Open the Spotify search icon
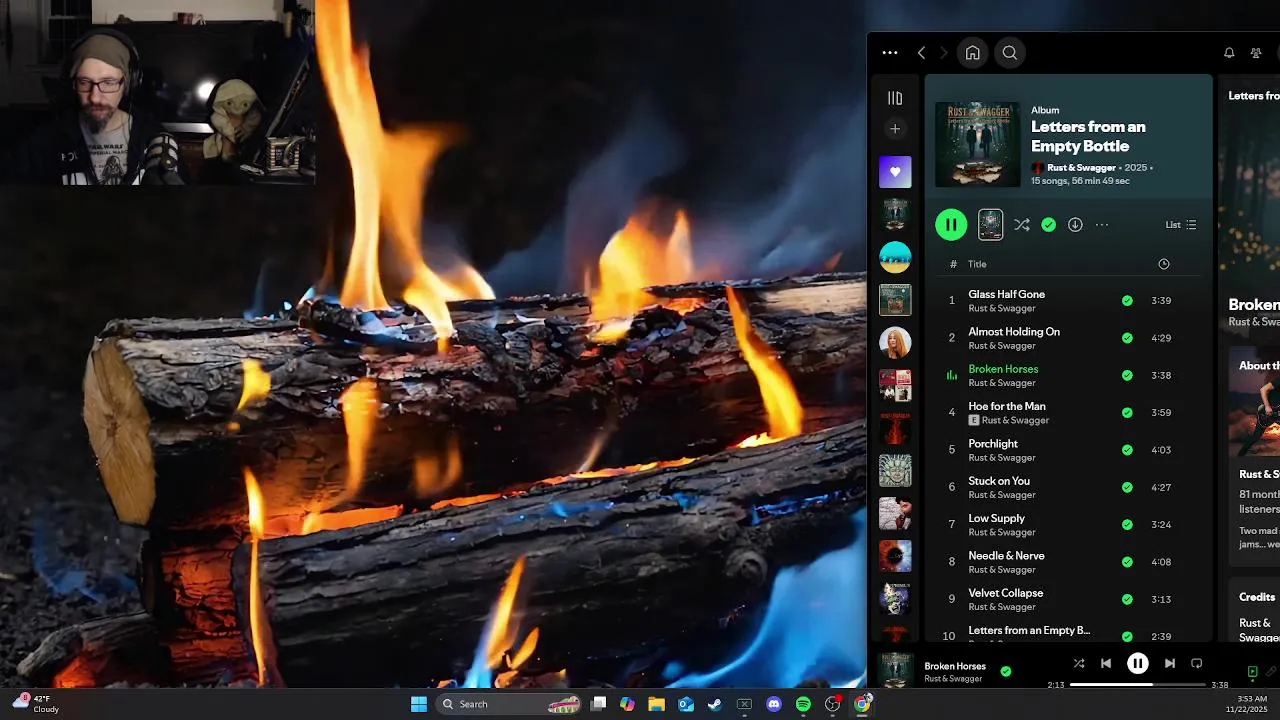This screenshot has width=1280, height=720. click(x=1010, y=53)
